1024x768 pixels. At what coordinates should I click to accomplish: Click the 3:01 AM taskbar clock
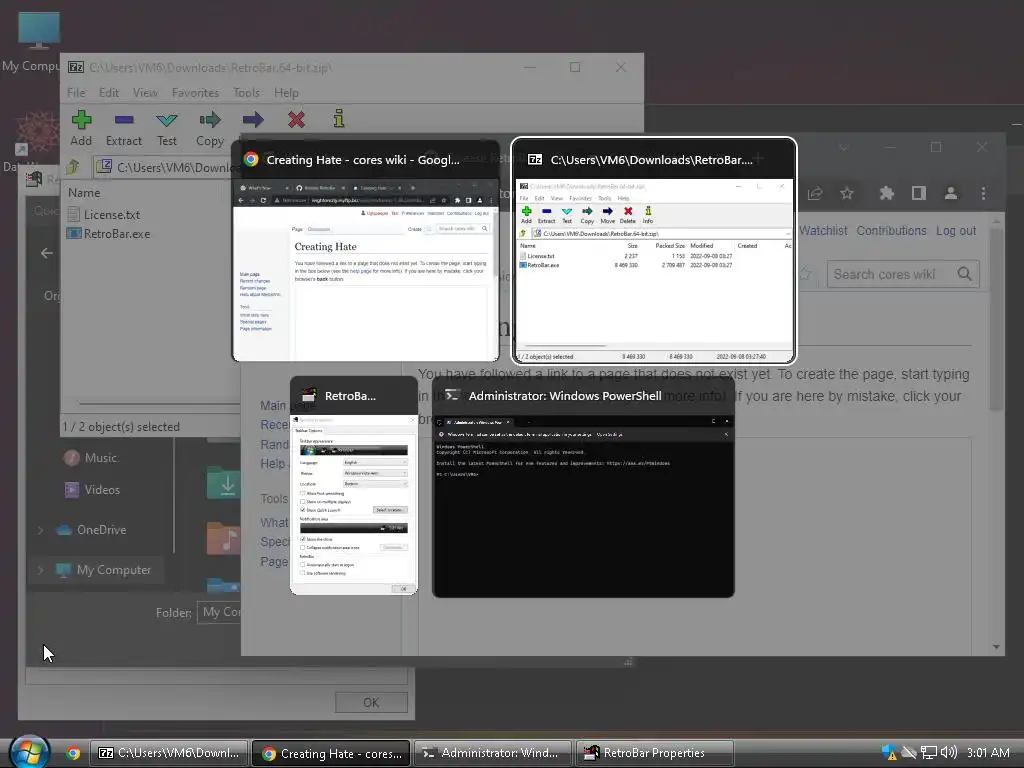click(x=988, y=753)
